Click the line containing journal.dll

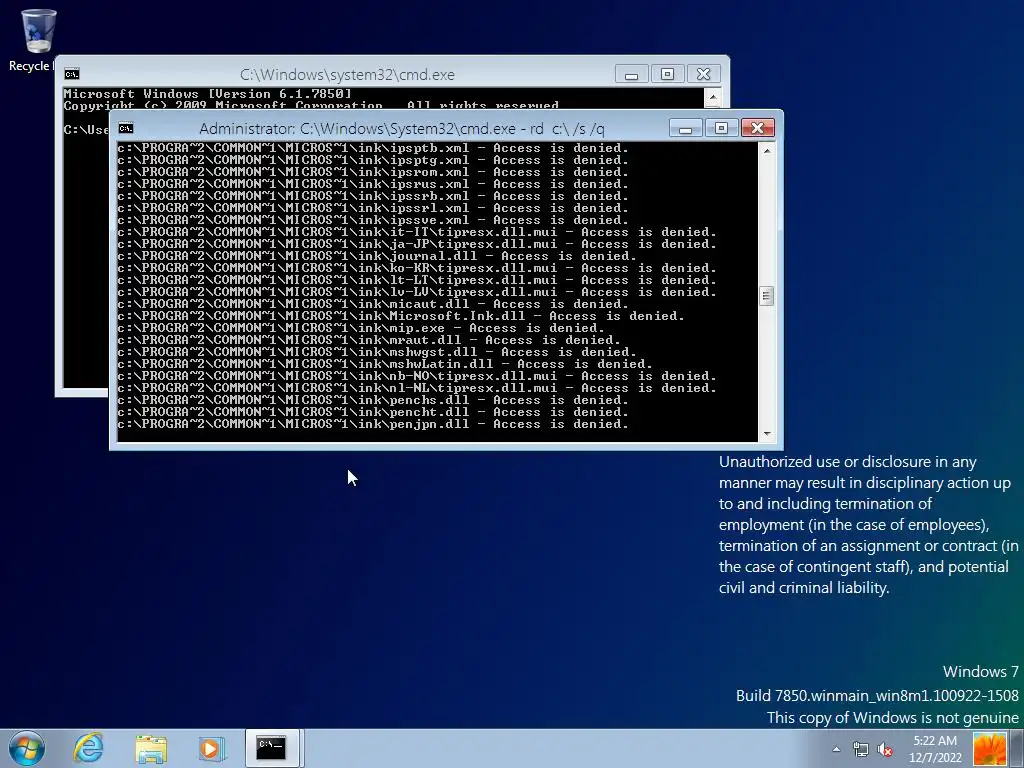[x=377, y=256]
